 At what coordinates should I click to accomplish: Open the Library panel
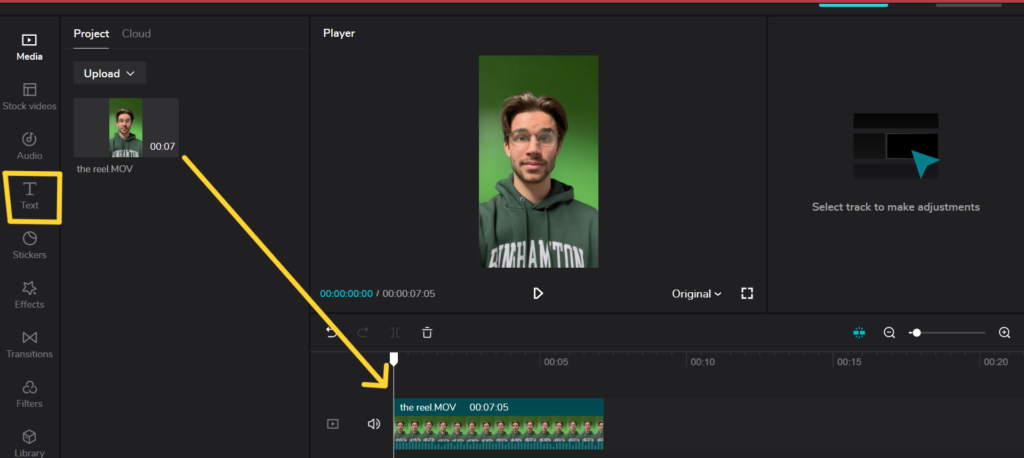(29, 442)
